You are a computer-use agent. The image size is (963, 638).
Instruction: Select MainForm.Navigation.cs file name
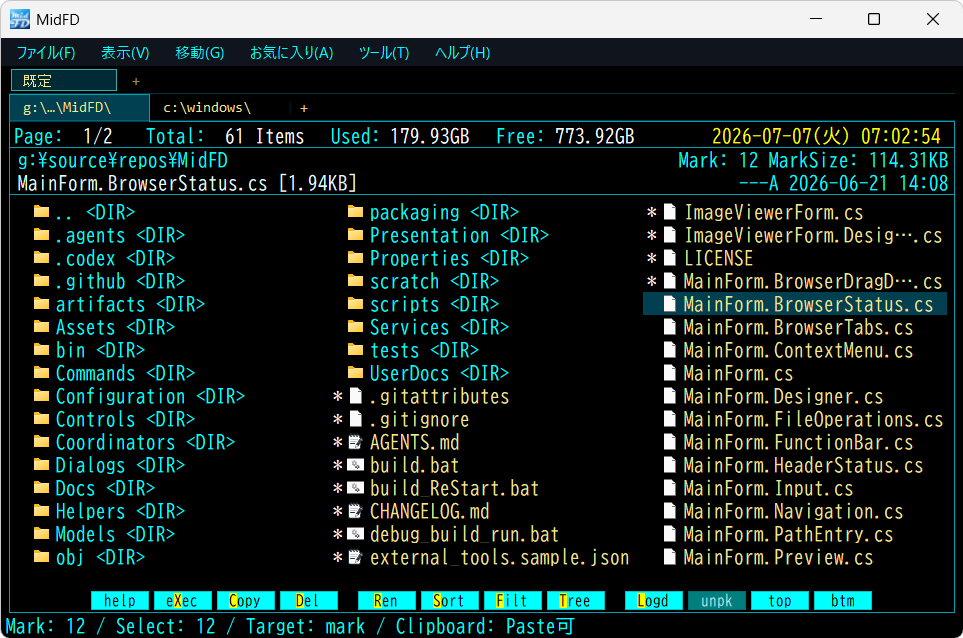[793, 512]
